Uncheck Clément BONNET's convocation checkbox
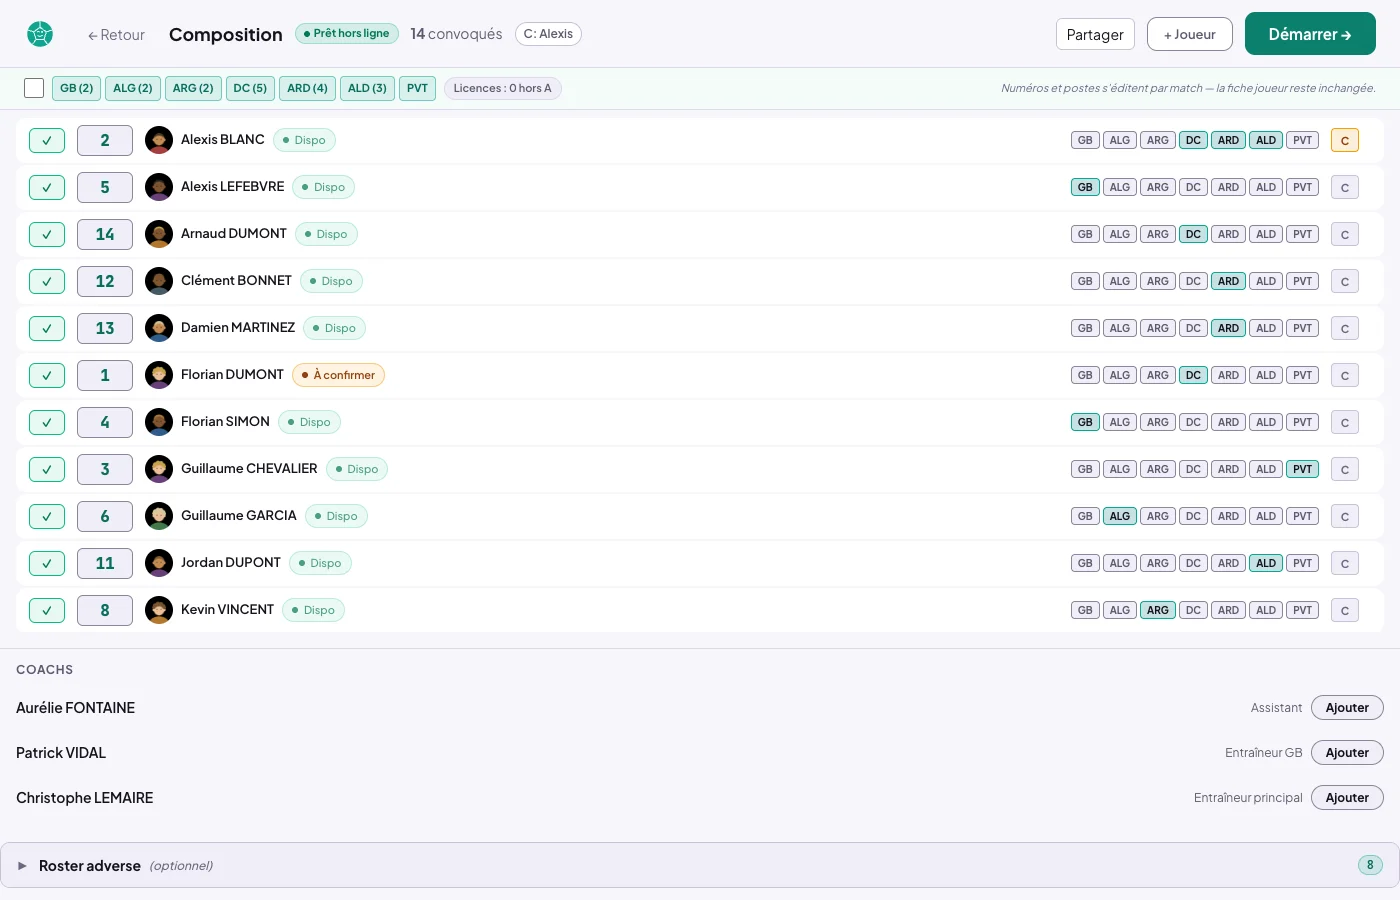Screen dimensions: 1400x900 [x=47, y=281]
